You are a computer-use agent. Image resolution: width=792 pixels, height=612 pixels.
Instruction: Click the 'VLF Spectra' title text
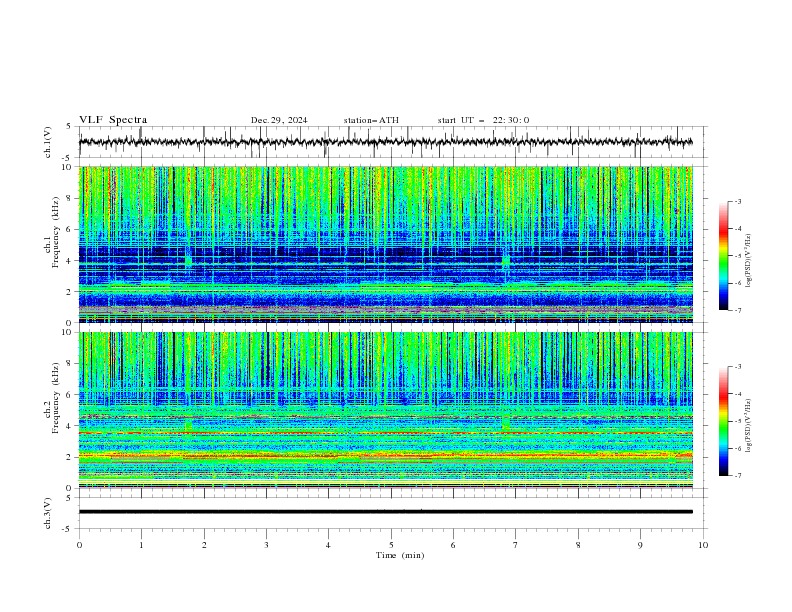tap(113, 120)
